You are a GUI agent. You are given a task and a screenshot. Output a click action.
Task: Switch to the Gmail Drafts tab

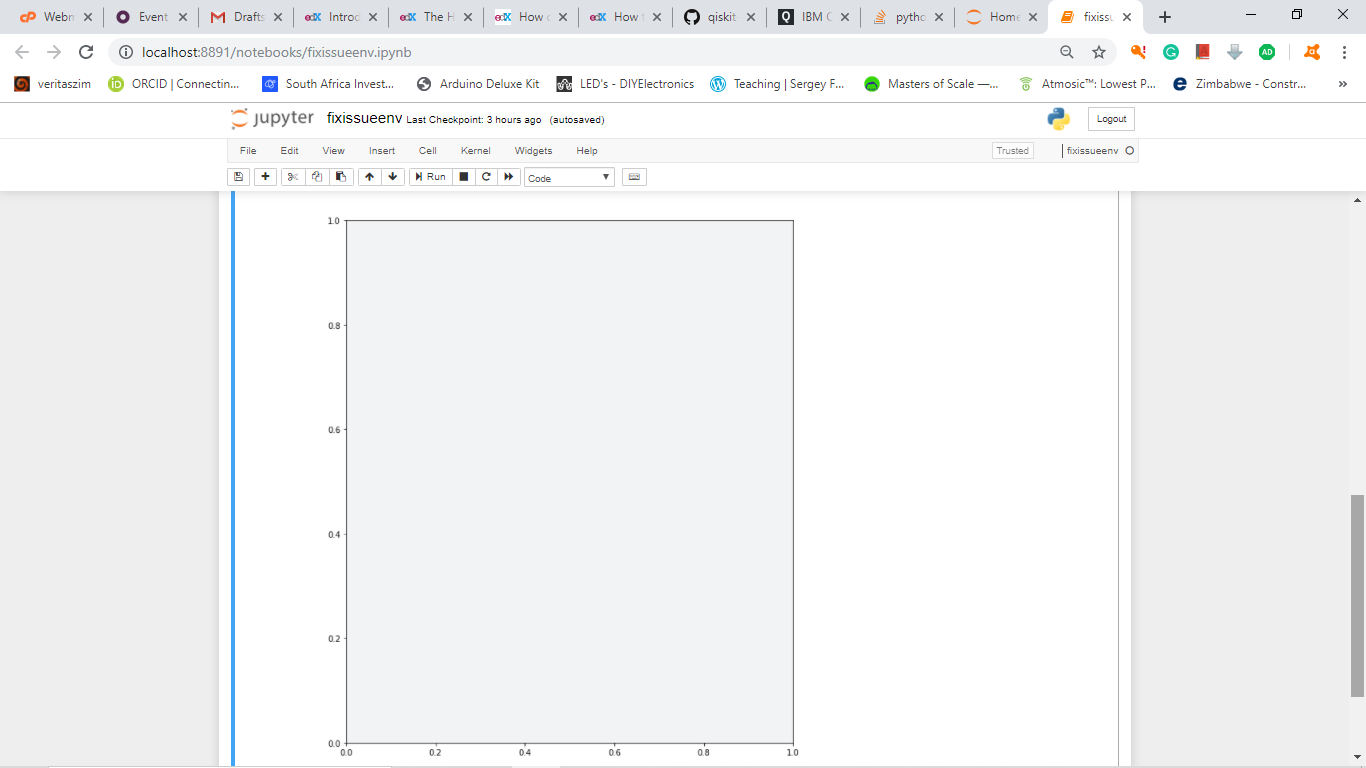[x=248, y=17]
